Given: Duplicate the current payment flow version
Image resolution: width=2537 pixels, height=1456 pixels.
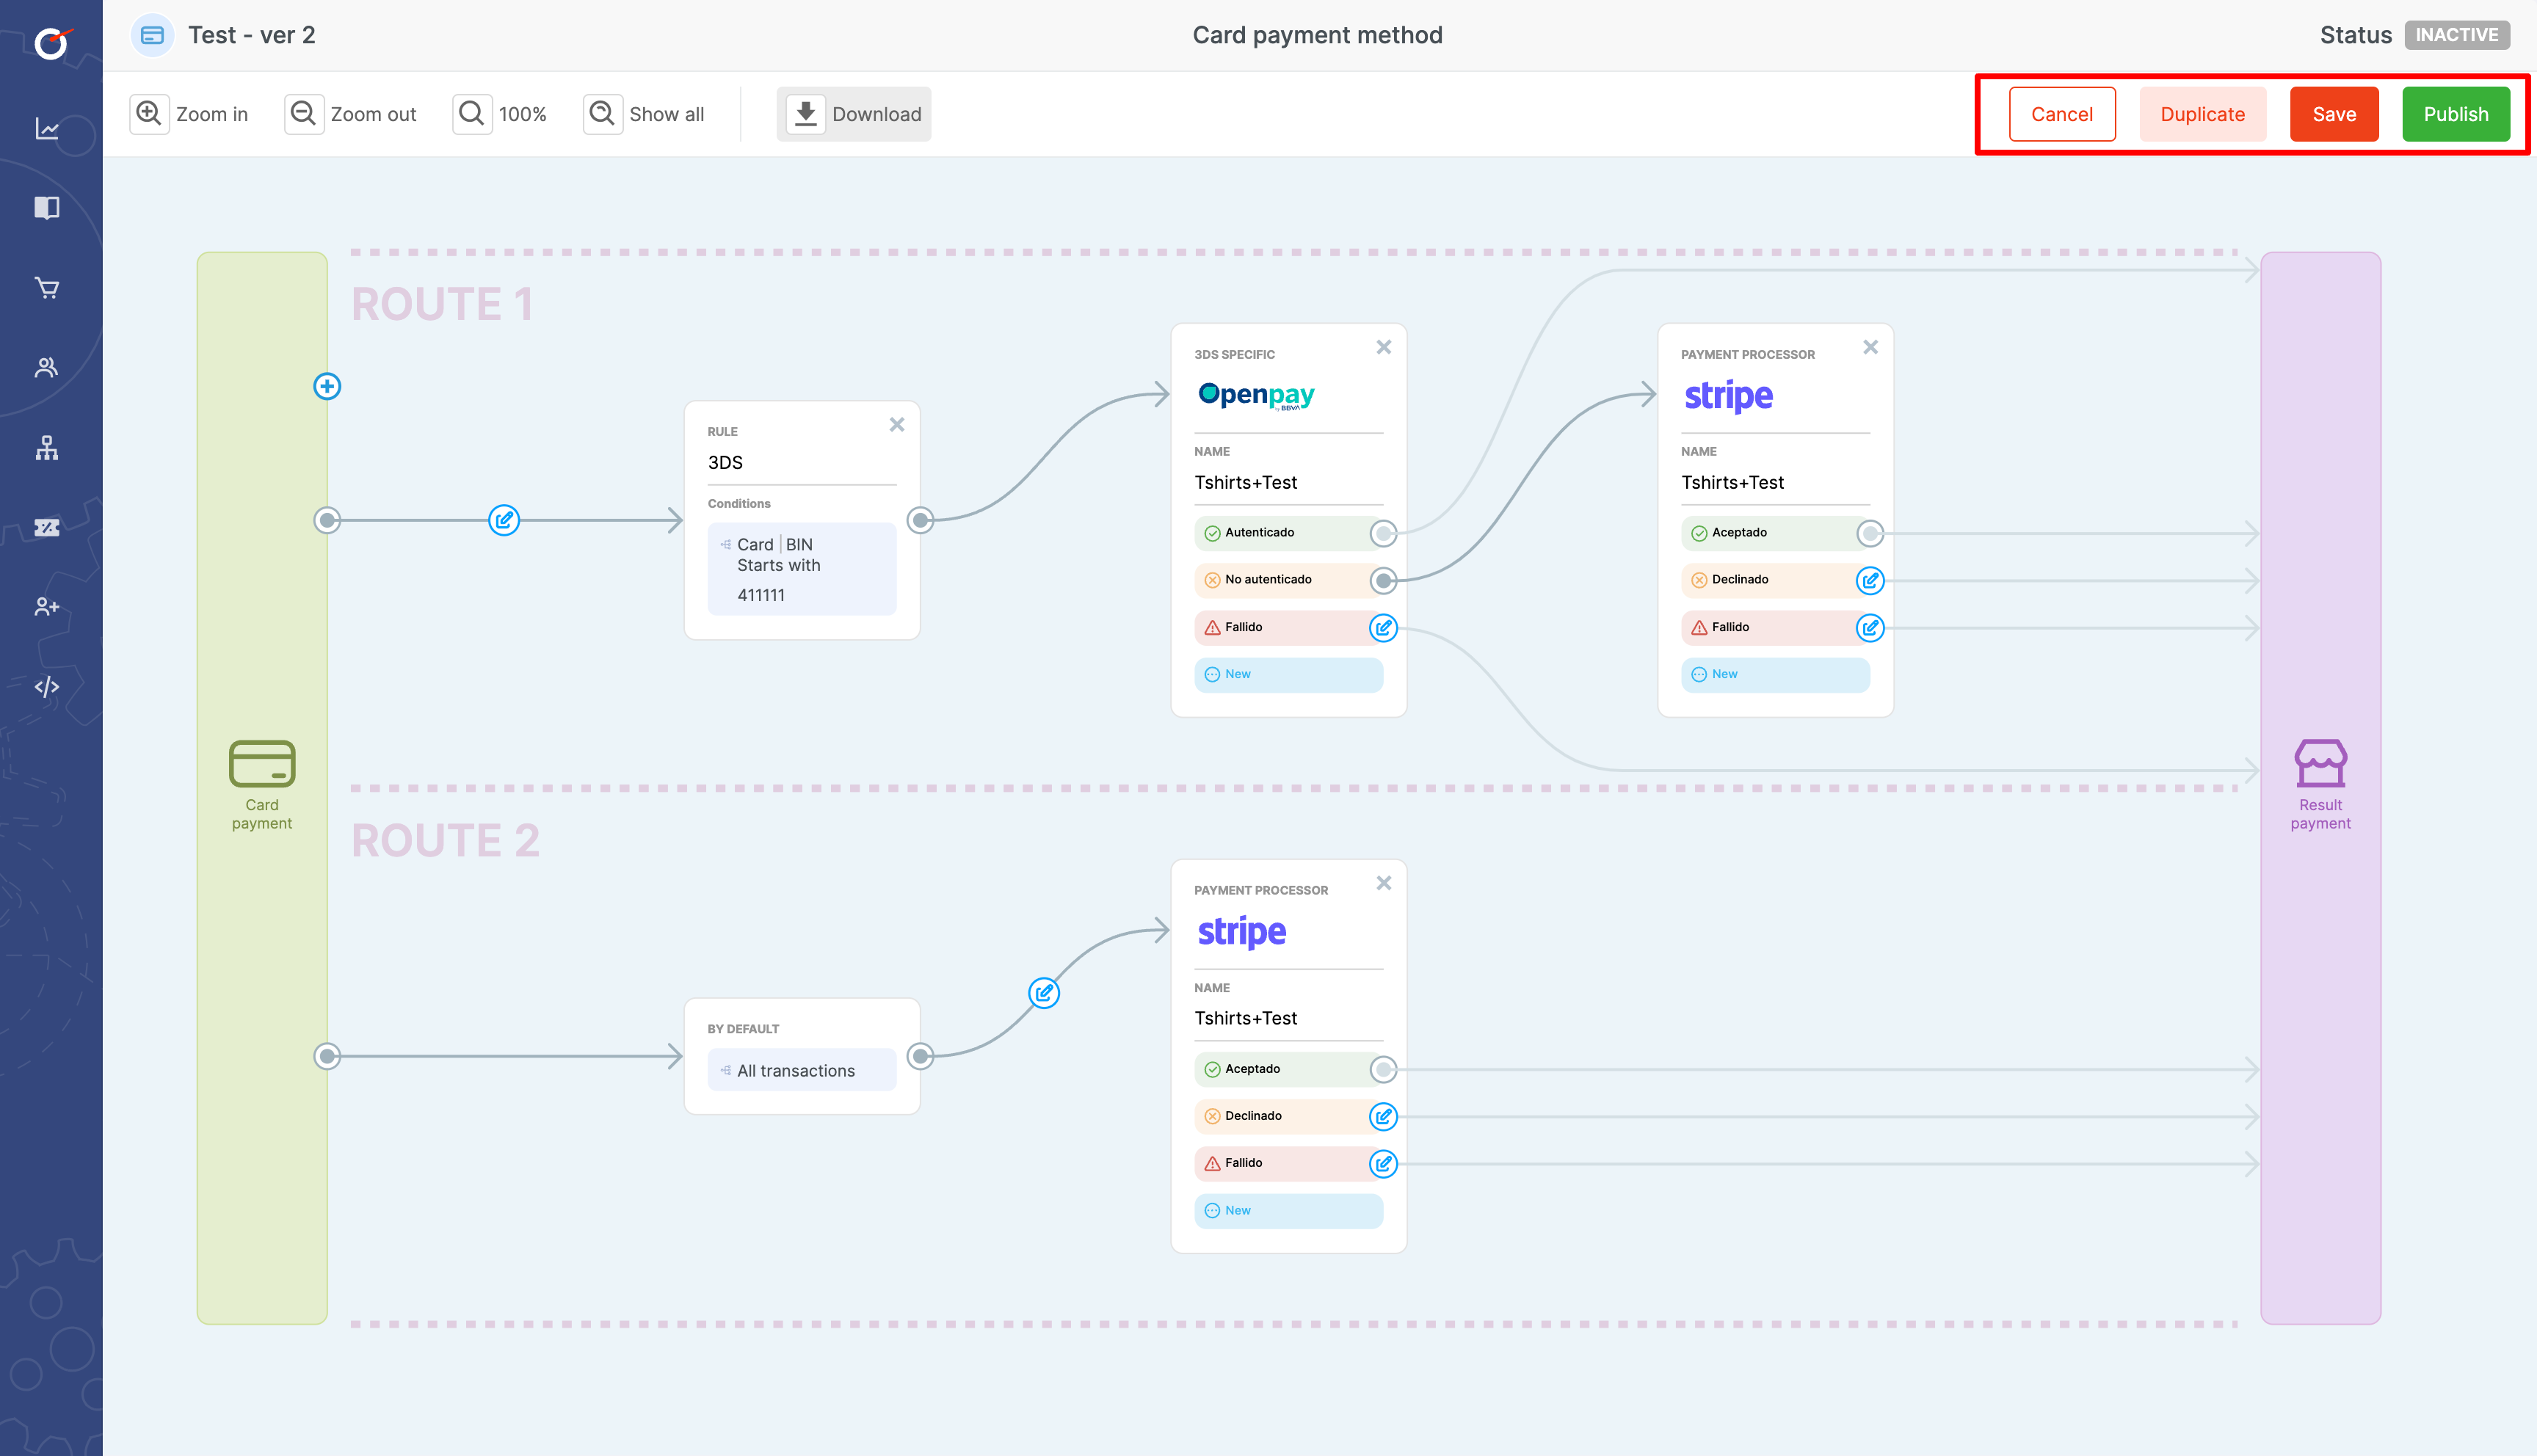Looking at the screenshot, I should (x=2202, y=113).
